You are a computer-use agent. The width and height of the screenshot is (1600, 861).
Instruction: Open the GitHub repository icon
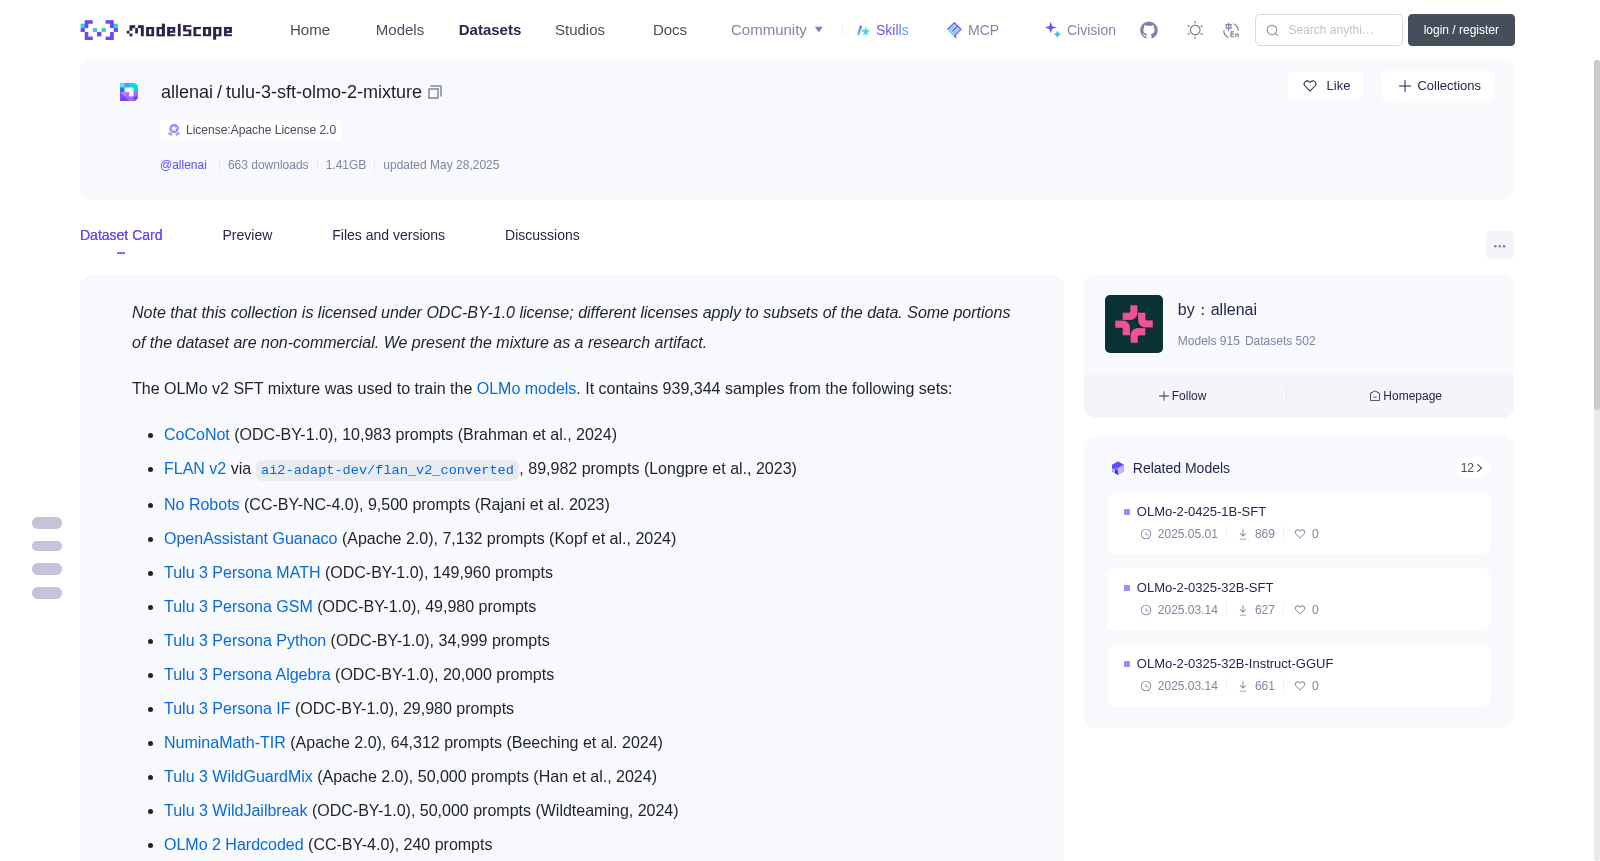click(1149, 30)
